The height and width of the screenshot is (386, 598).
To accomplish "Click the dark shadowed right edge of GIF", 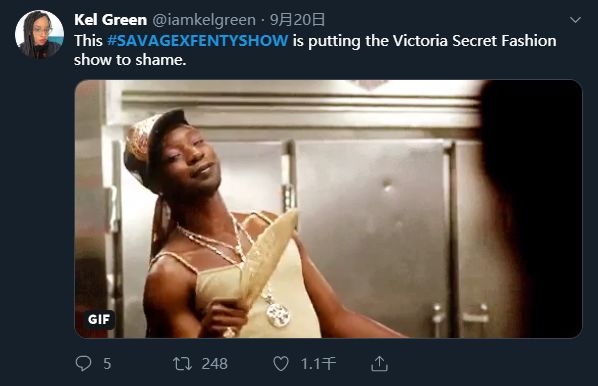I will (534, 209).
